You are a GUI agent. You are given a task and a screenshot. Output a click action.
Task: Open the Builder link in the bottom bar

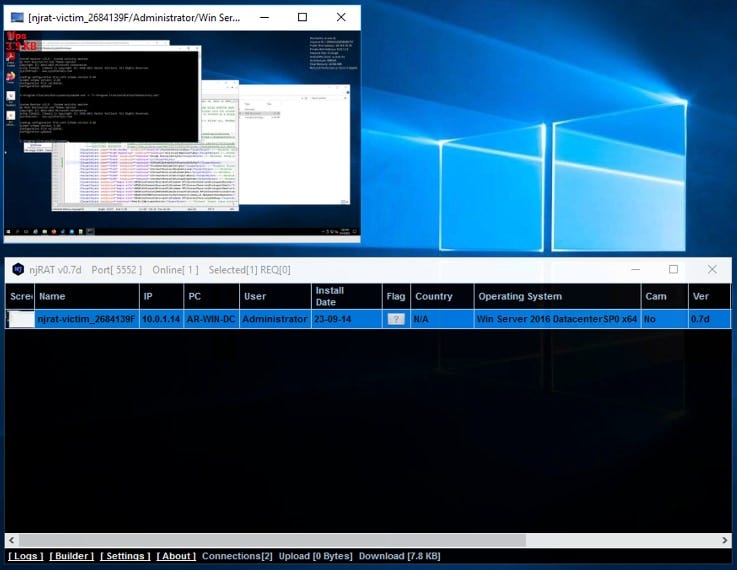73,556
